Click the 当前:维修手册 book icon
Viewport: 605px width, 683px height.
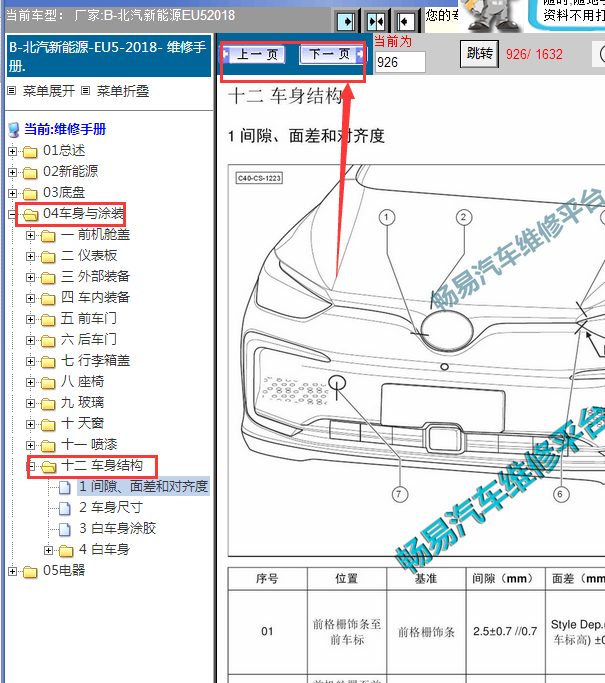(14, 129)
